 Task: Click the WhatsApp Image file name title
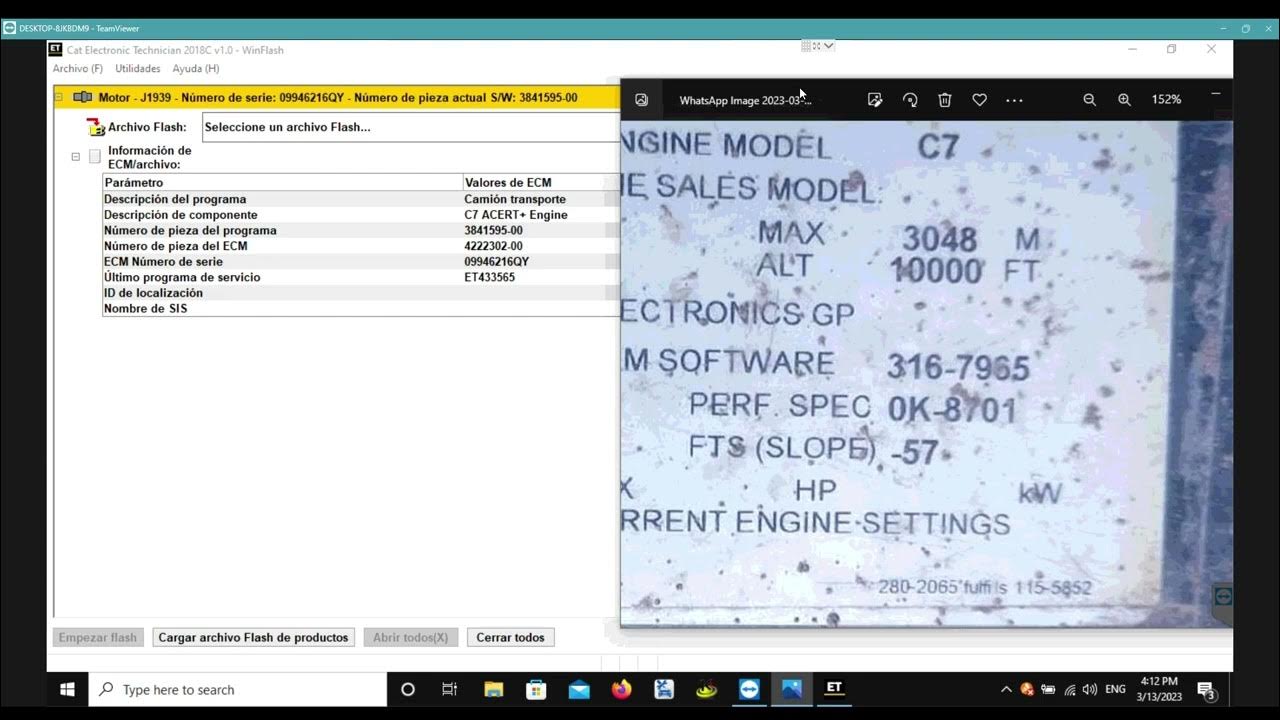(x=745, y=100)
